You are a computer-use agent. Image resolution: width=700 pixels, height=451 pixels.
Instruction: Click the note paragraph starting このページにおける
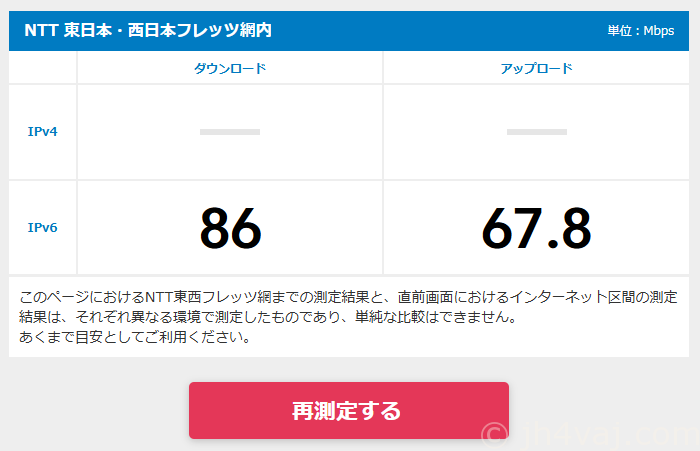pos(348,317)
